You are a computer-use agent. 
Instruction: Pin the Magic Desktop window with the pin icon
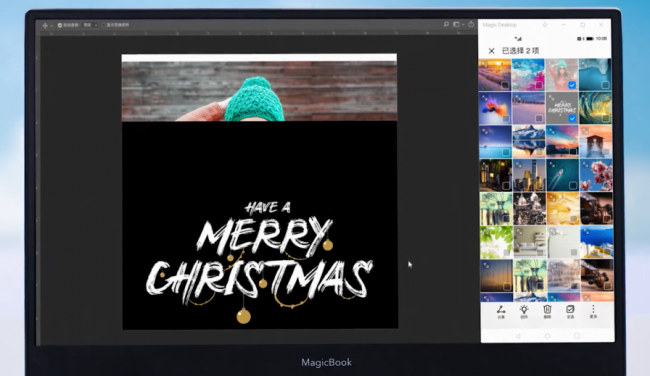[x=545, y=25]
